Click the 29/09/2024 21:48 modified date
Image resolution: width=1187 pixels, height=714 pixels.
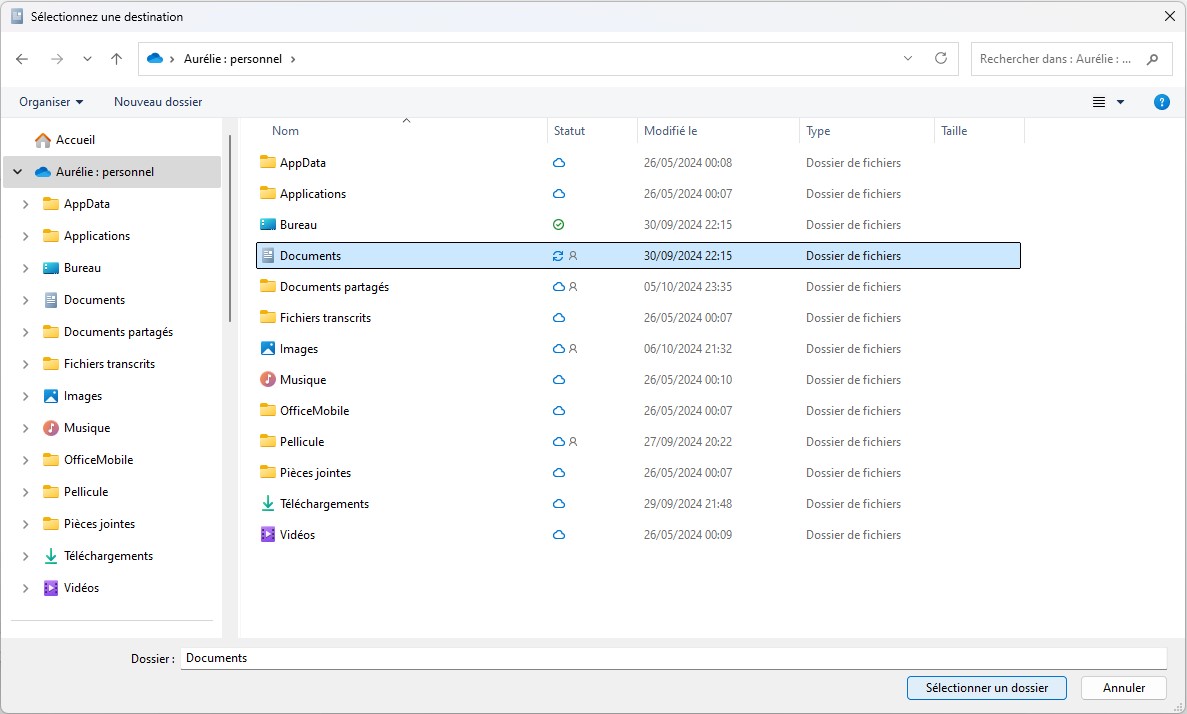click(x=688, y=504)
